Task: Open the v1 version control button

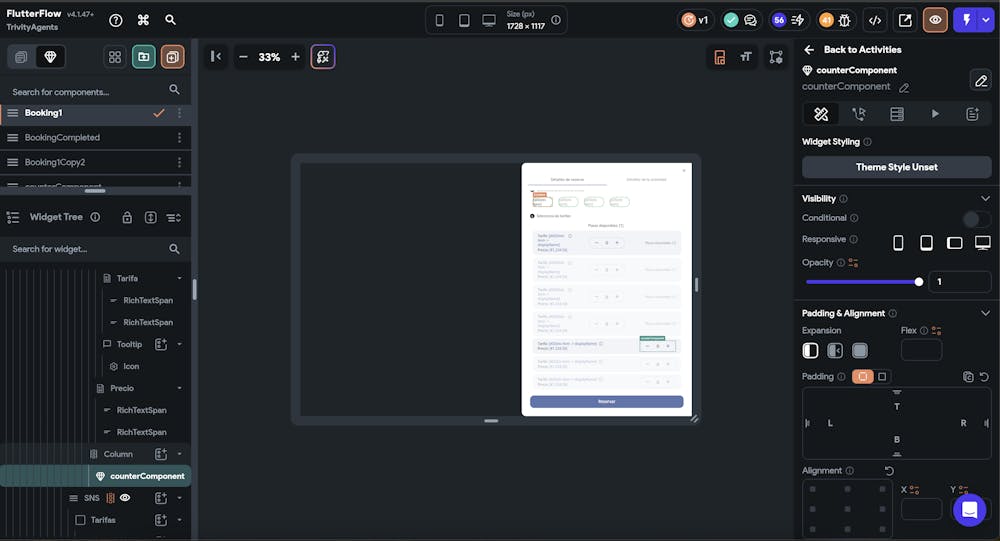Action: (x=695, y=20)
